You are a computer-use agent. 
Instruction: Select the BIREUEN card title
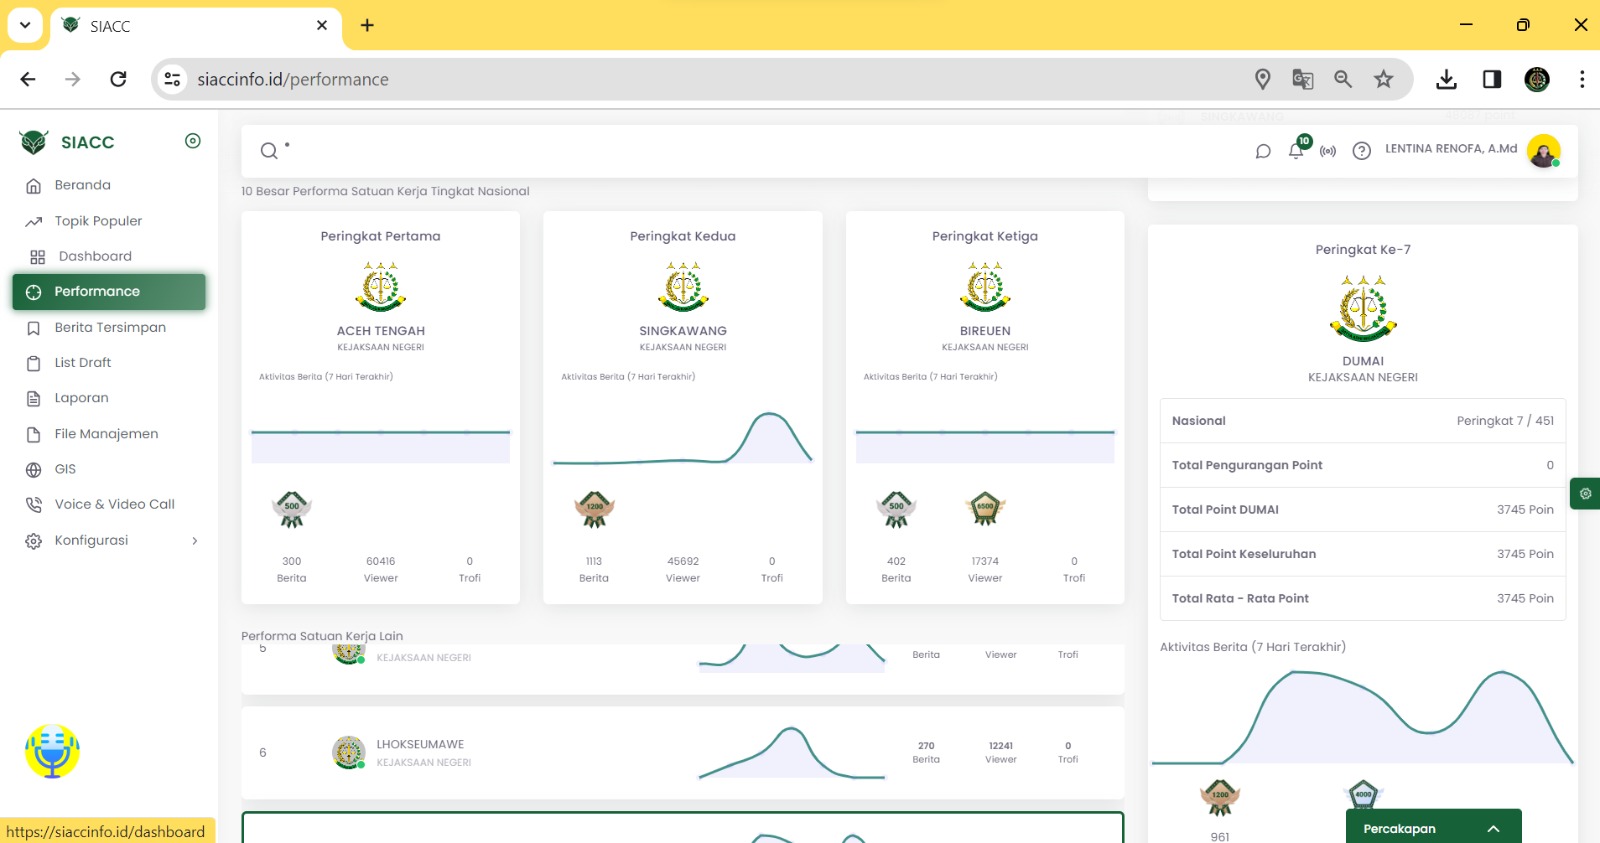tap(985, 331)
